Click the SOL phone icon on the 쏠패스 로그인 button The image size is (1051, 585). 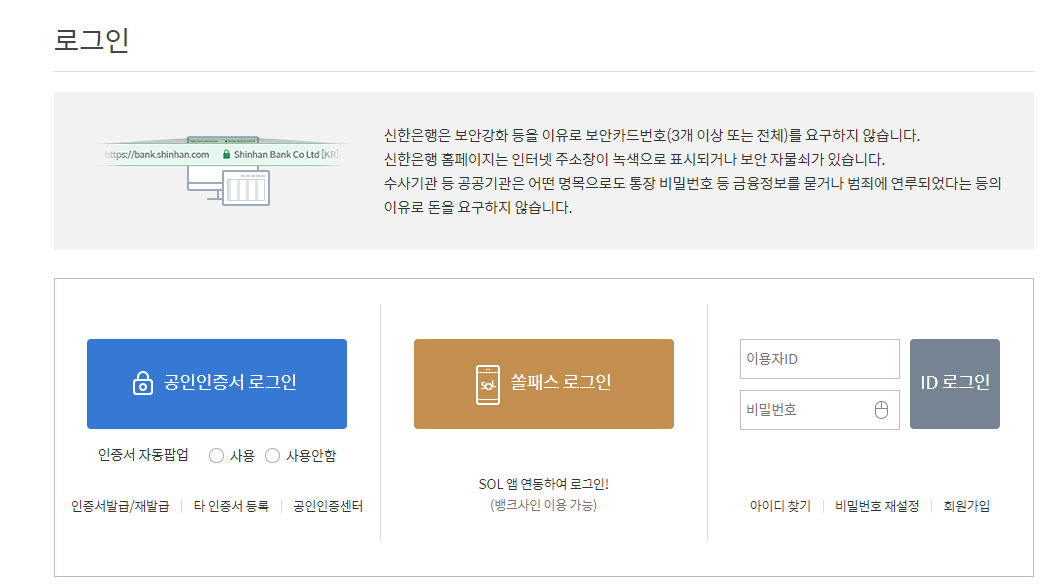tap(487, 385)
